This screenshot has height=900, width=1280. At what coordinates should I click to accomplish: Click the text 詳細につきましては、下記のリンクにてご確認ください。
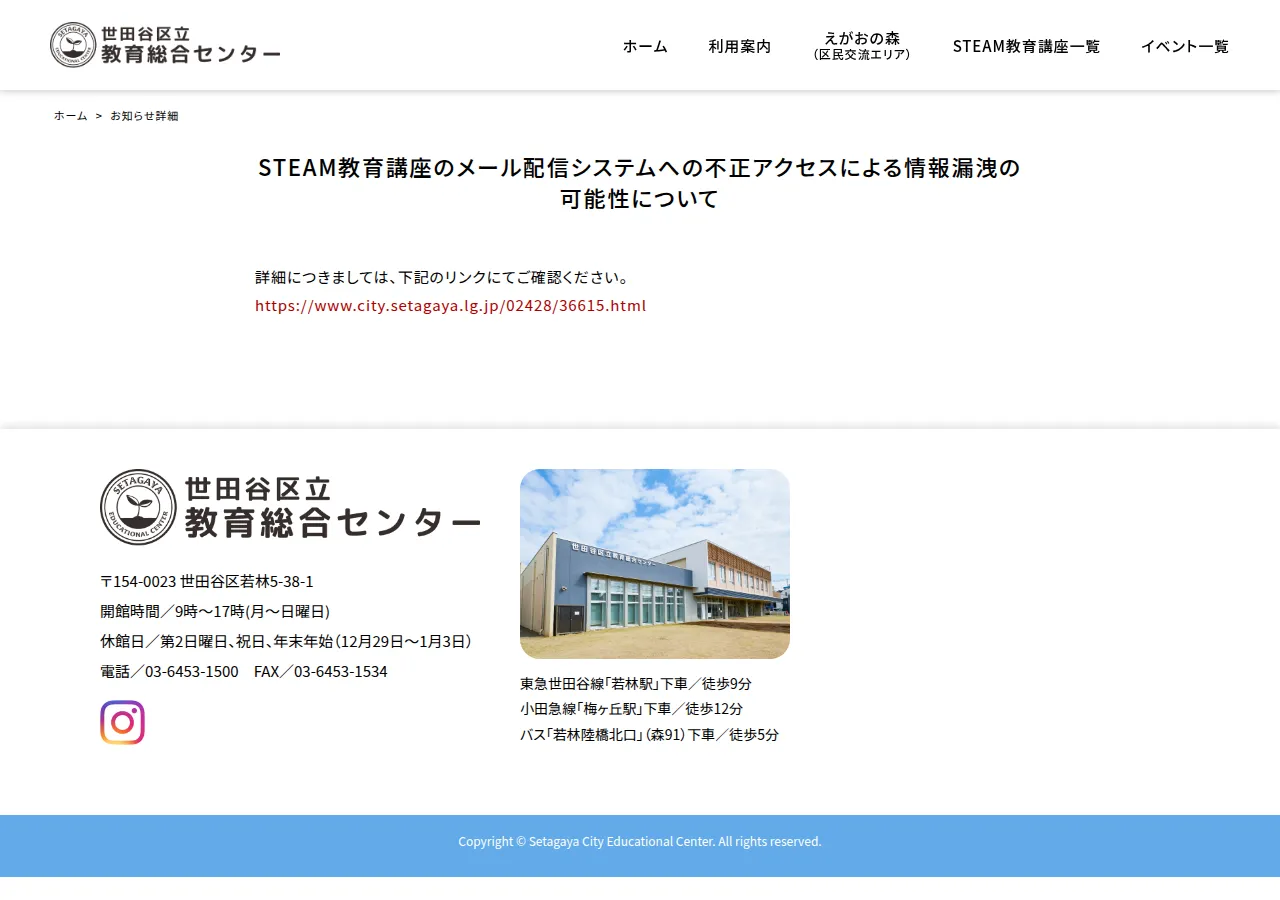(x=443, y=277)
